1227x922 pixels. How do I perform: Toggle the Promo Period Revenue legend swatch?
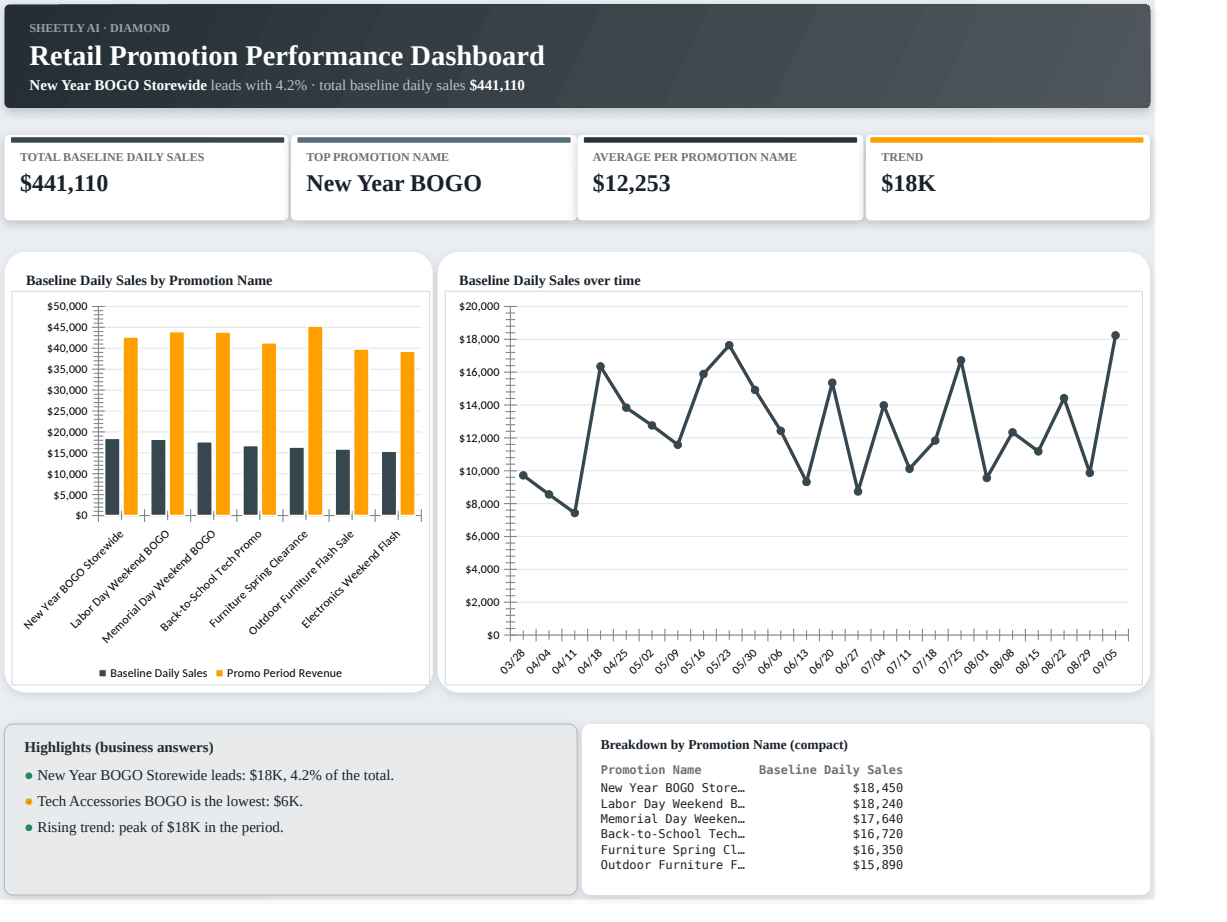(x=219, y=673)
